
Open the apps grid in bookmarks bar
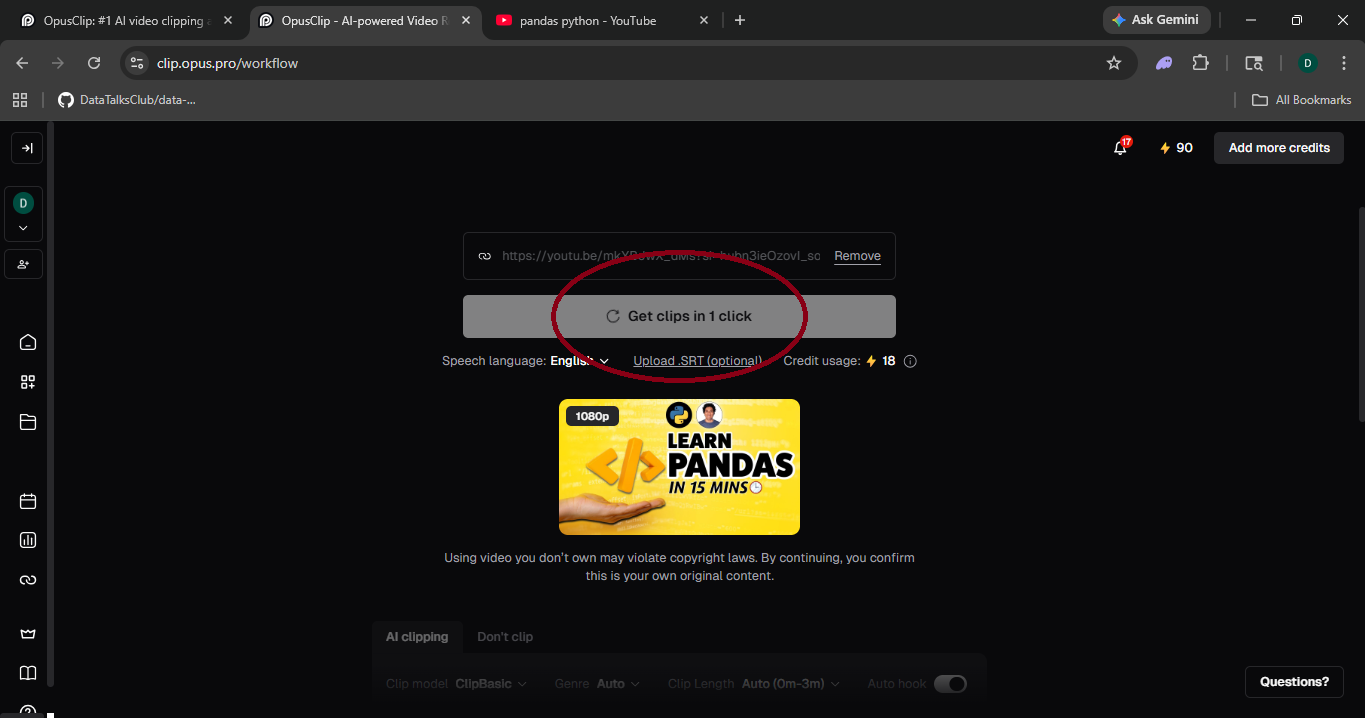[x=20, y=100]
